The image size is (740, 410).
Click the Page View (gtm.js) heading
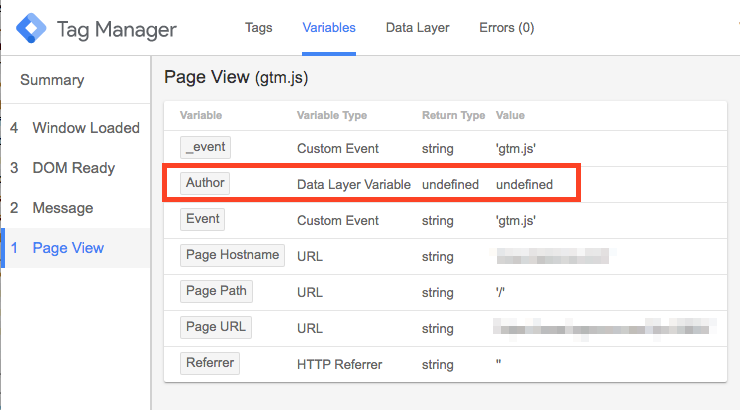point(236,77)
